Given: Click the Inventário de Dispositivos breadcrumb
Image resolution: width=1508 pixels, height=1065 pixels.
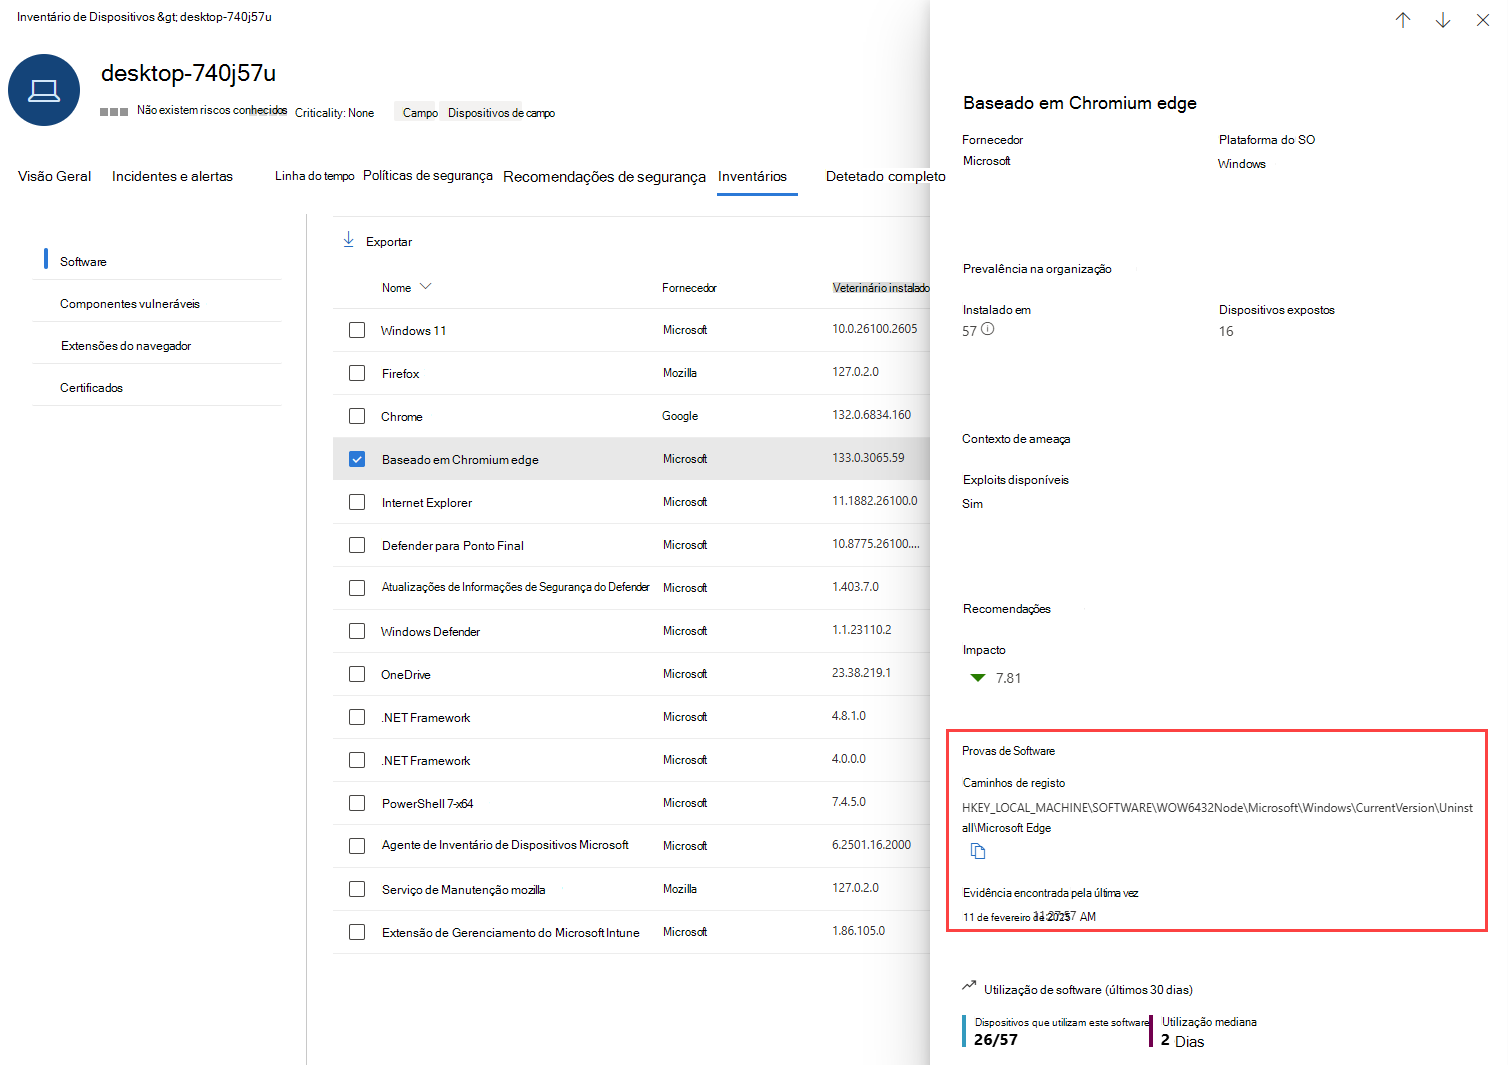Looking at the screenshot, I should click(x=86, y=17).
